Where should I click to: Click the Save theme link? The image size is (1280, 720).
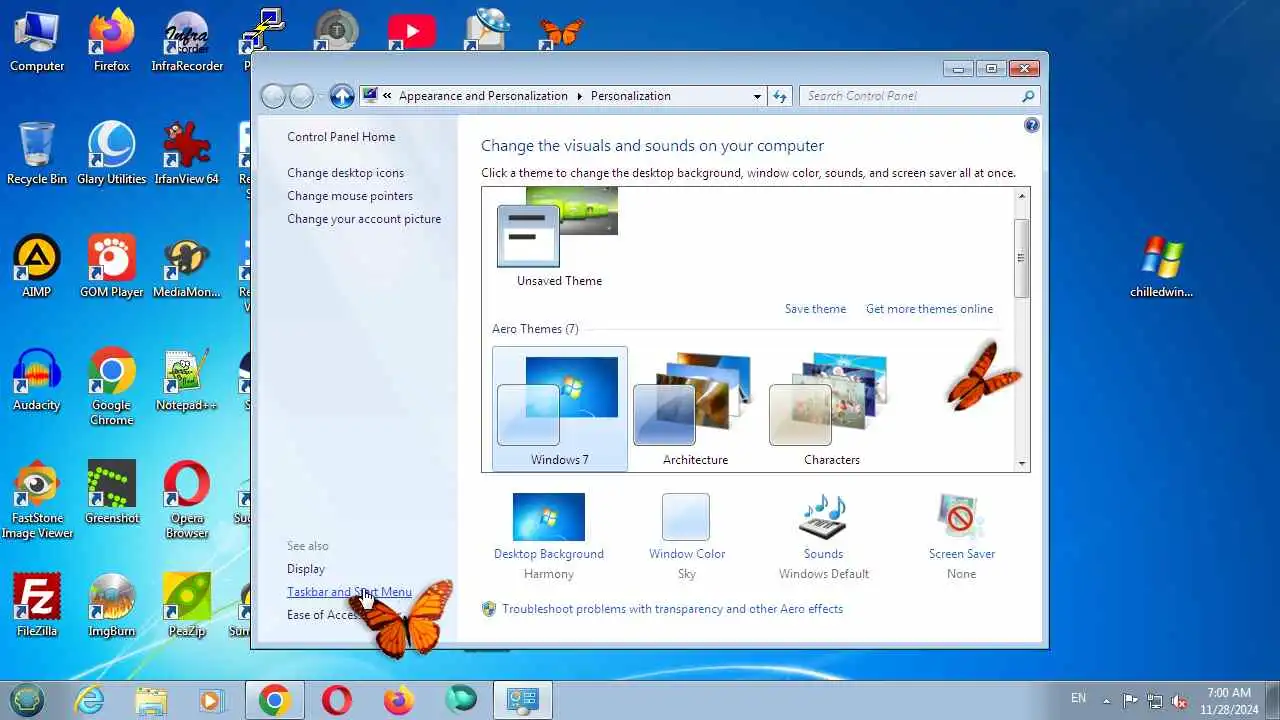(815, 309)
